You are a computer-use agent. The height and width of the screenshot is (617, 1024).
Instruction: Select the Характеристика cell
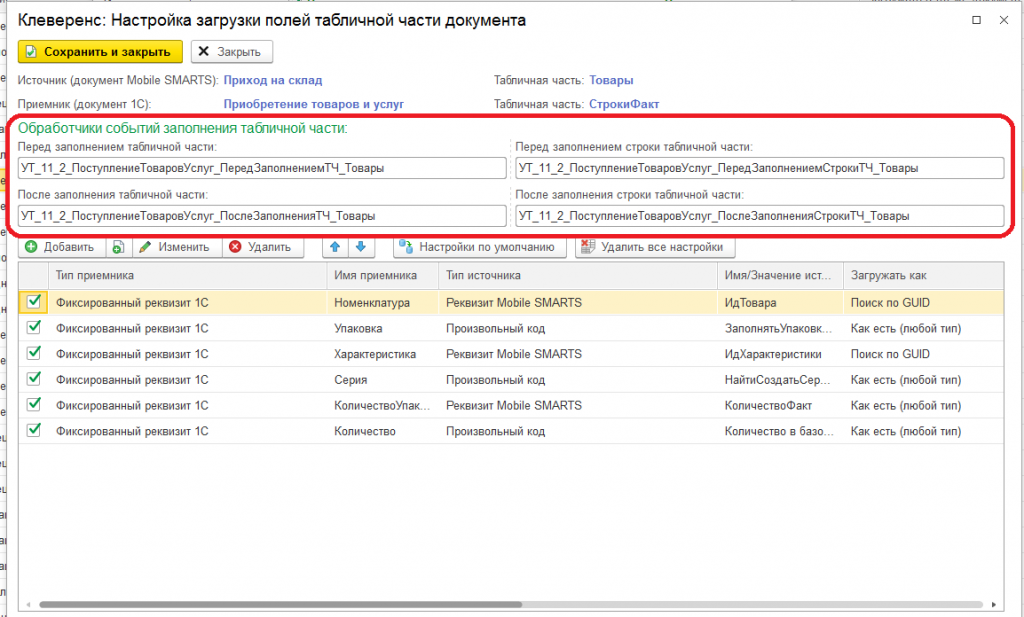pyautogui.click(x=383, y=354)
